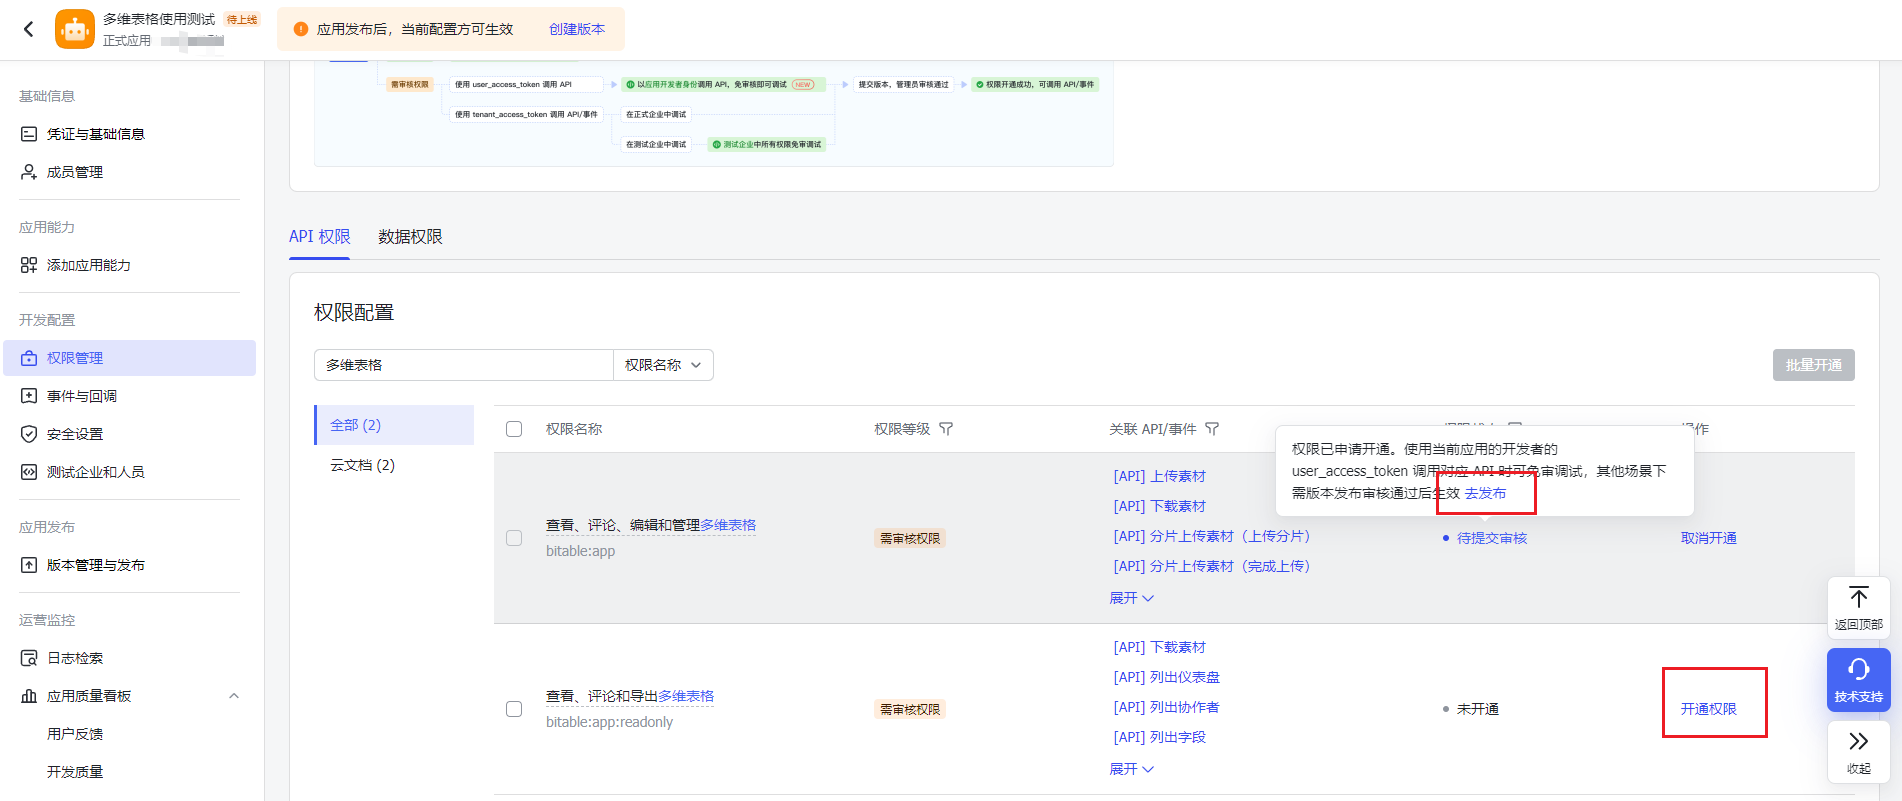The height and width of the screenshot is (801, 1902).
Task: Check the bitable:app:readonly row checkbox
Action: click(514, 709)
